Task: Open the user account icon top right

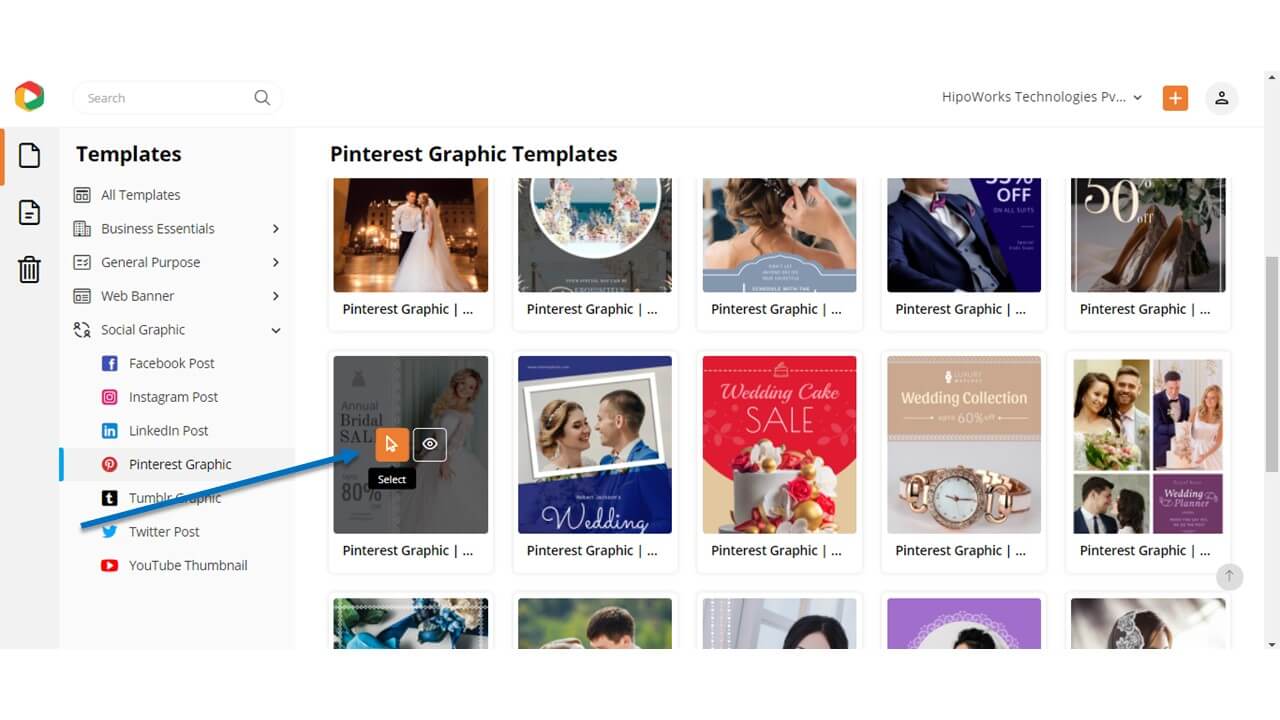Action: (x=1221, y=97)
